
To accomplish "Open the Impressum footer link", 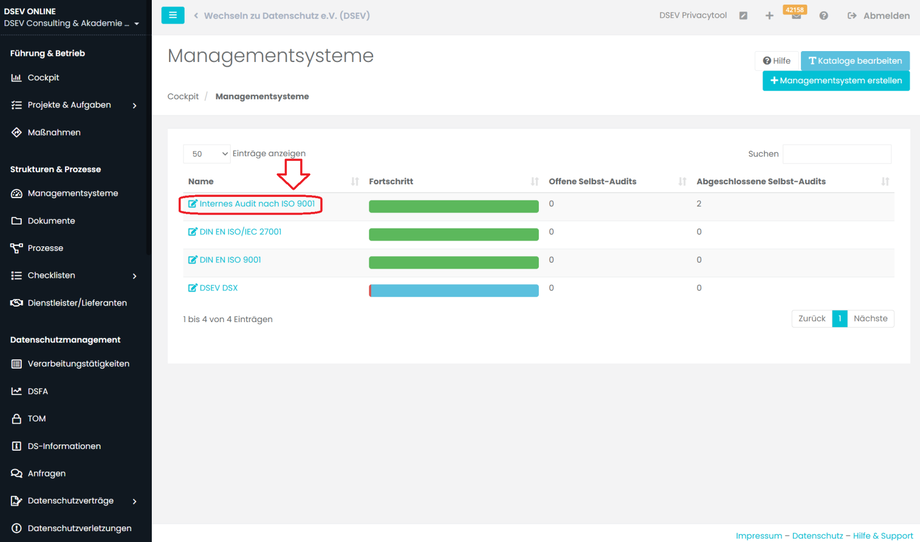I will (759, 536).
